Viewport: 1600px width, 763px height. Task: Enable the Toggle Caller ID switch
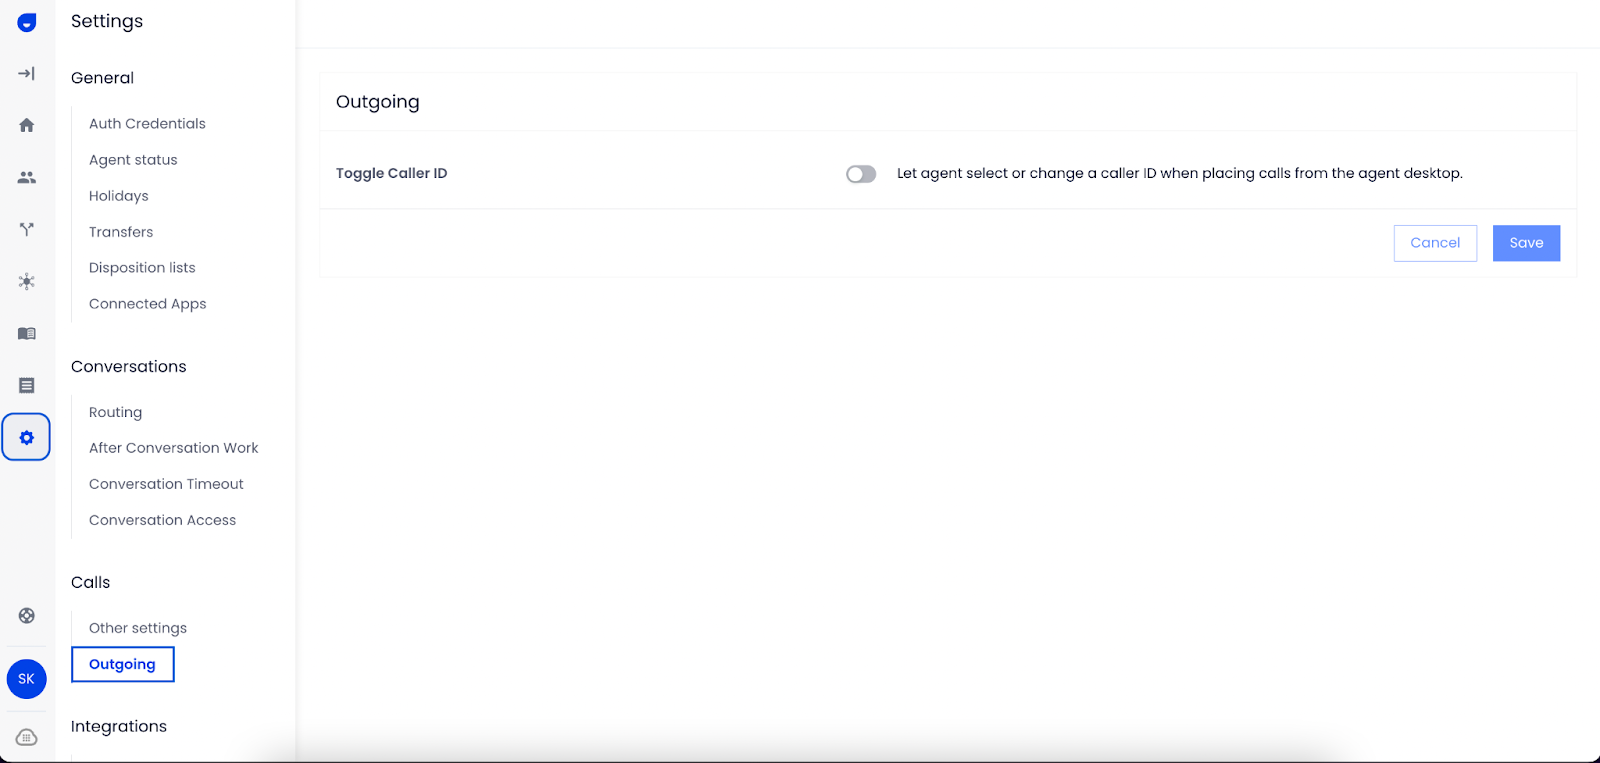click(861, 174)
